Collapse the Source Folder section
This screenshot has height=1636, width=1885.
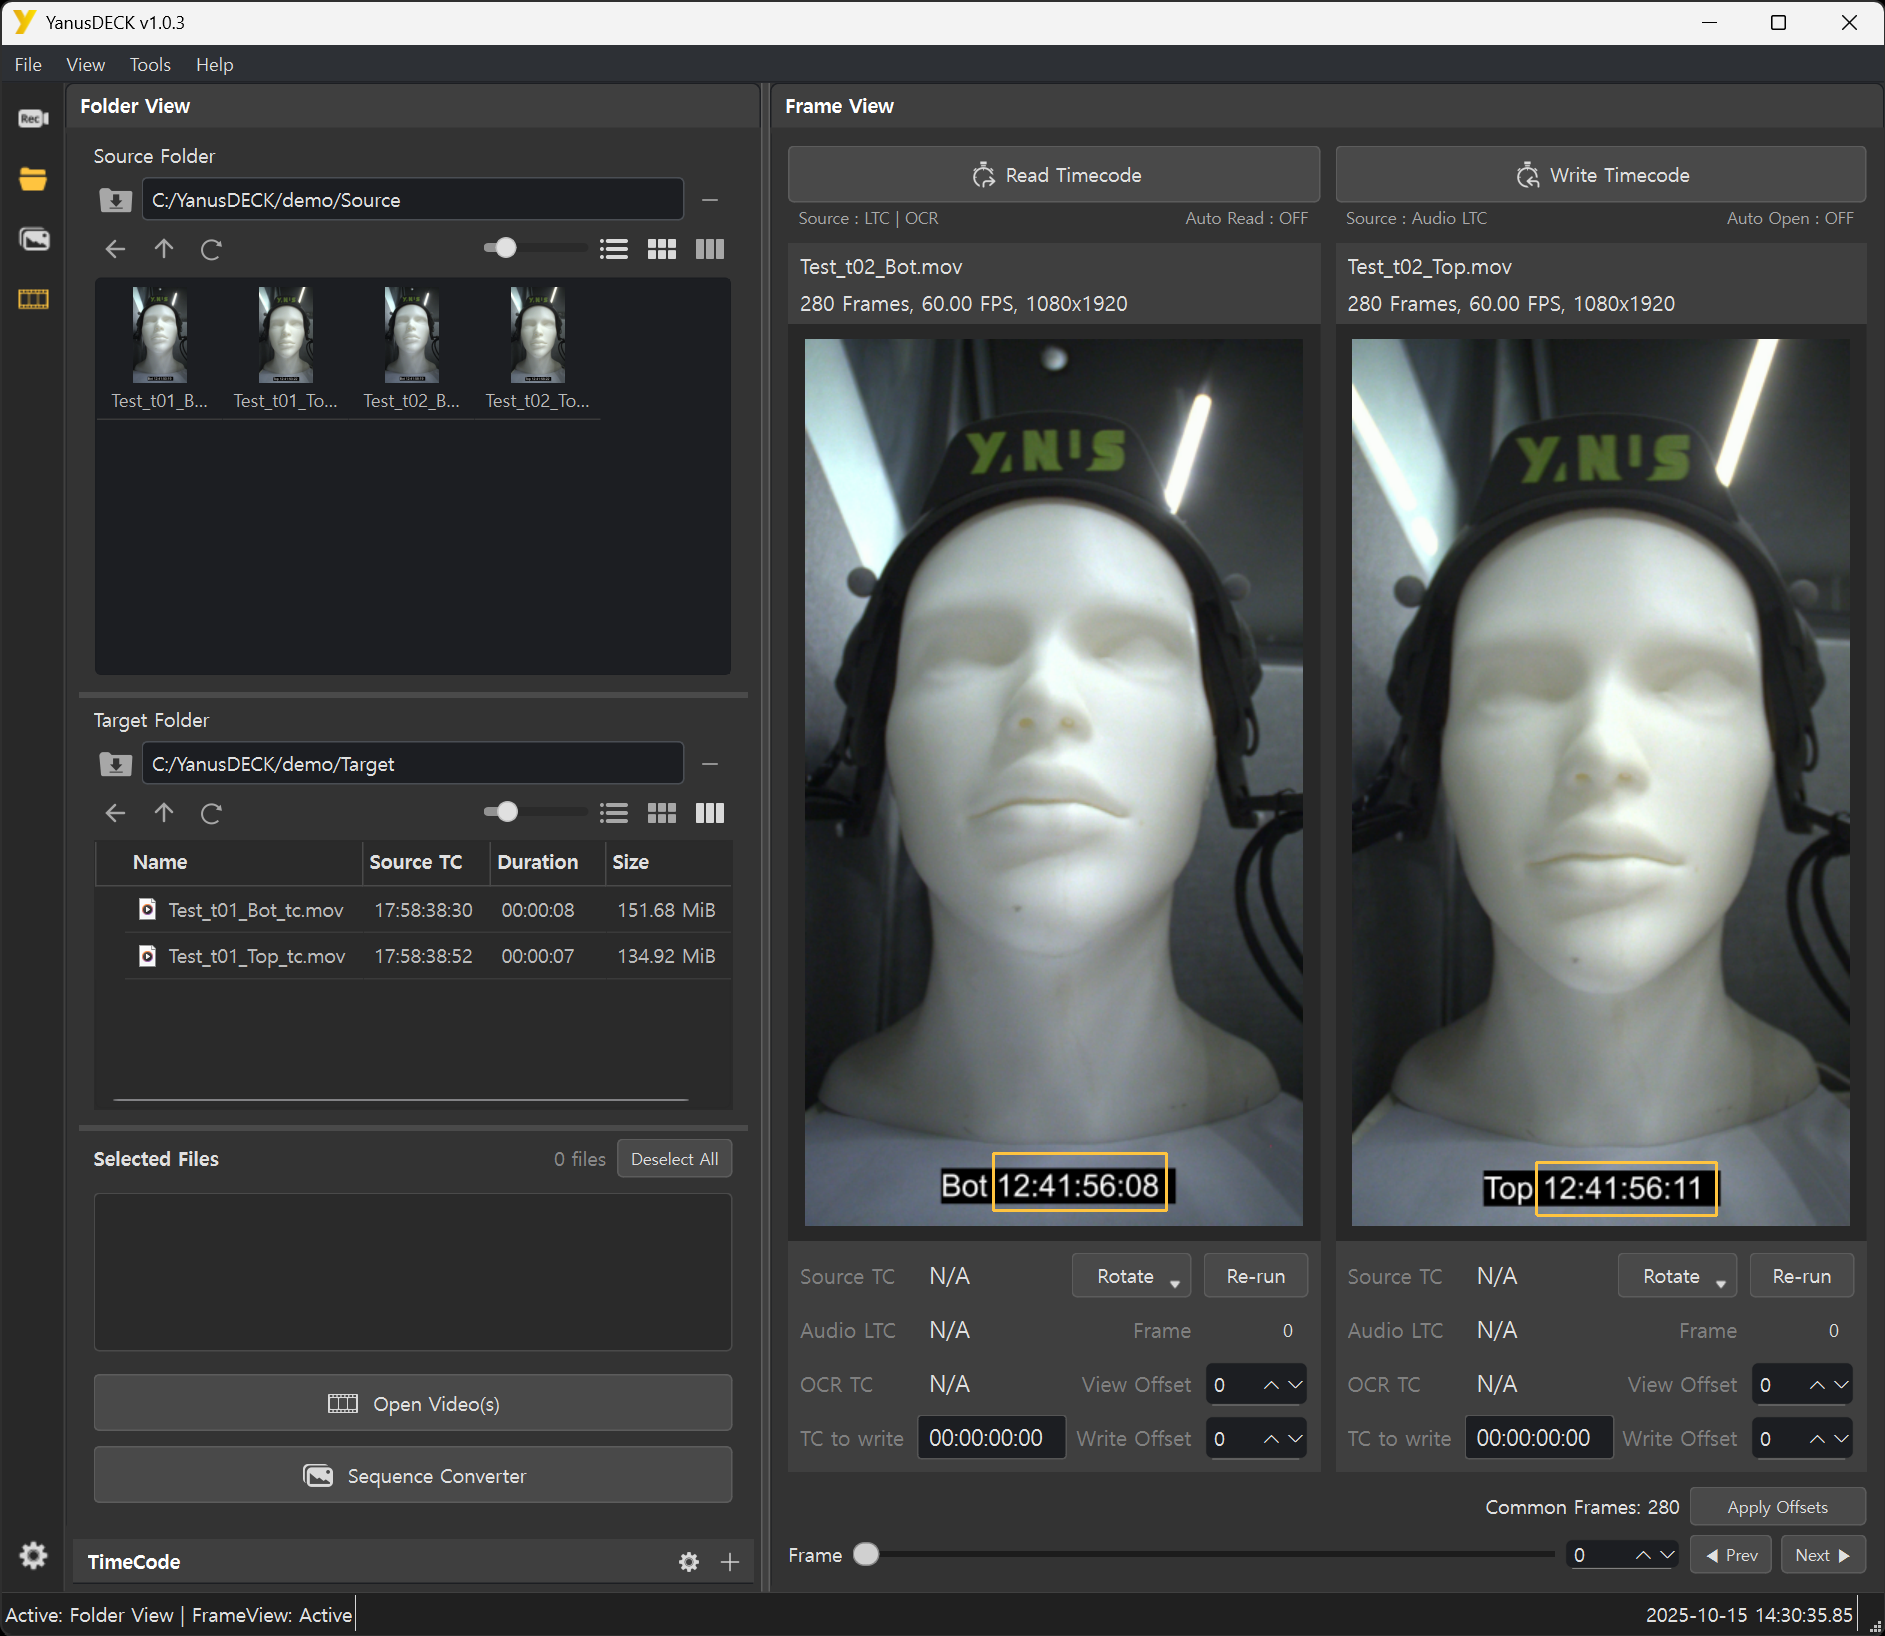[710, 200]
